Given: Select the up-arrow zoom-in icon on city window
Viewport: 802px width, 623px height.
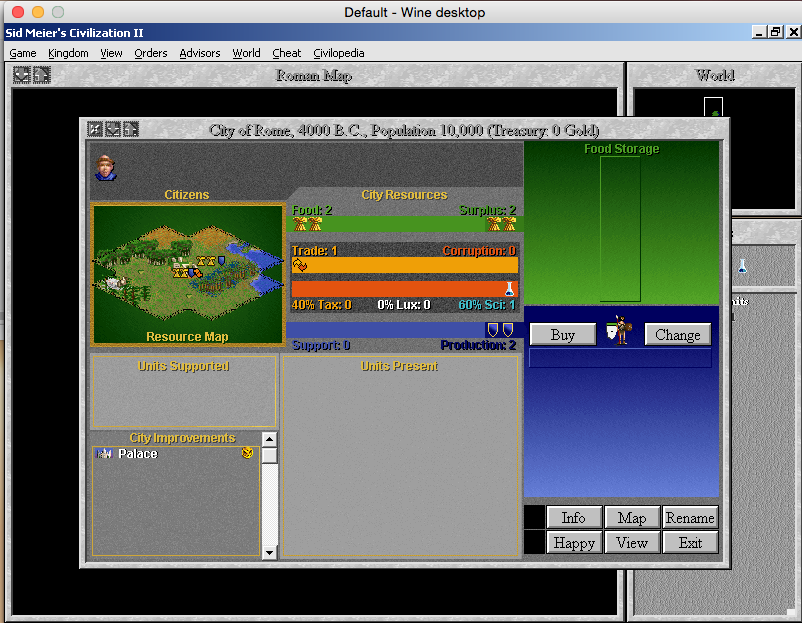Looking at the screenshot, I should 130,129.
